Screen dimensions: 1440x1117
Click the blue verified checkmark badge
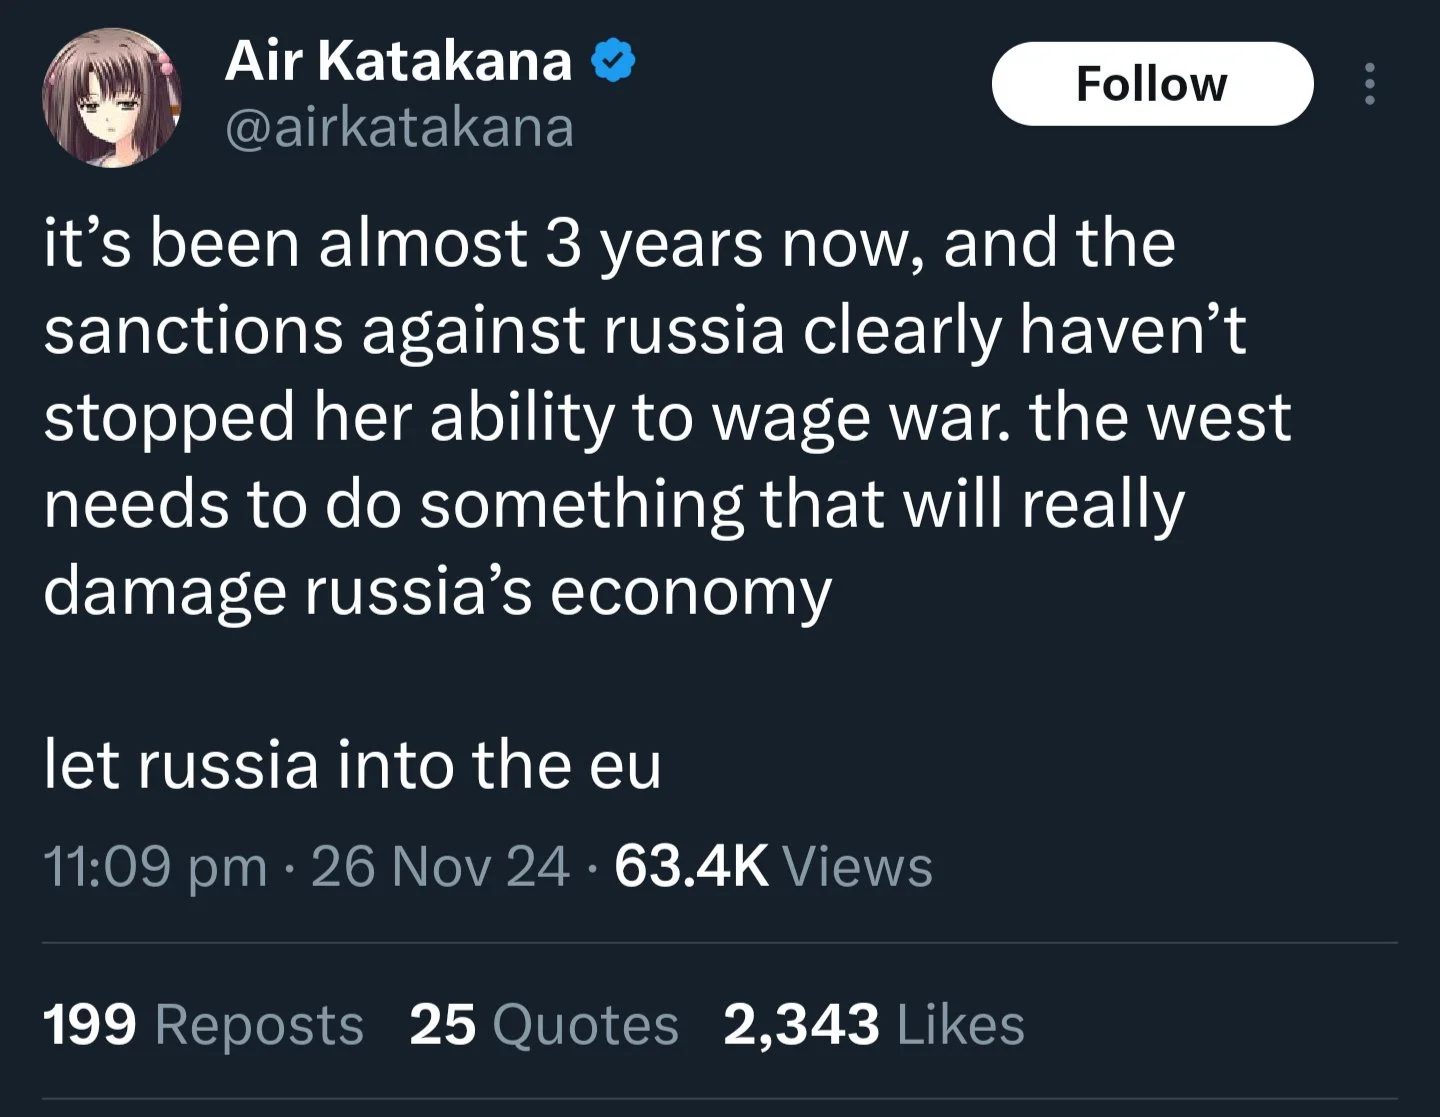613,61
